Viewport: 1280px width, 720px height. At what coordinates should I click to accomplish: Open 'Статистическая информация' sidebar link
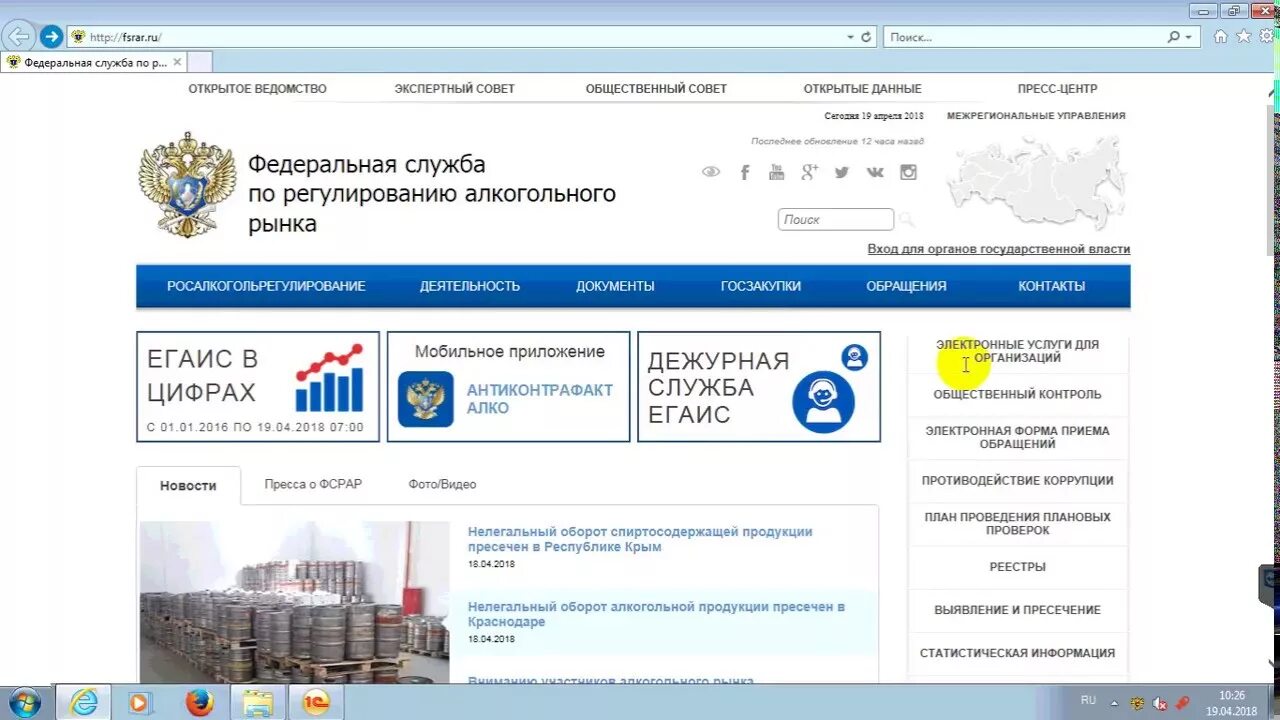(x=1017, y=652)
